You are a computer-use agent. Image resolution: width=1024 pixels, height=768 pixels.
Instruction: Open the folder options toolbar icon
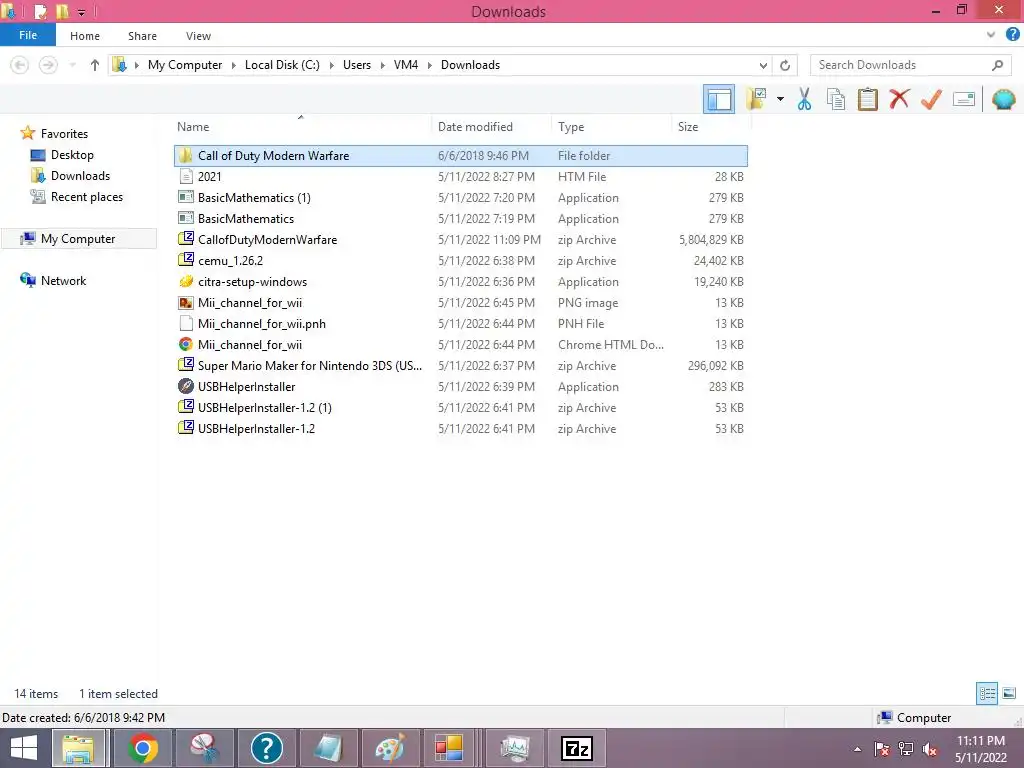(x=756, y=99)
